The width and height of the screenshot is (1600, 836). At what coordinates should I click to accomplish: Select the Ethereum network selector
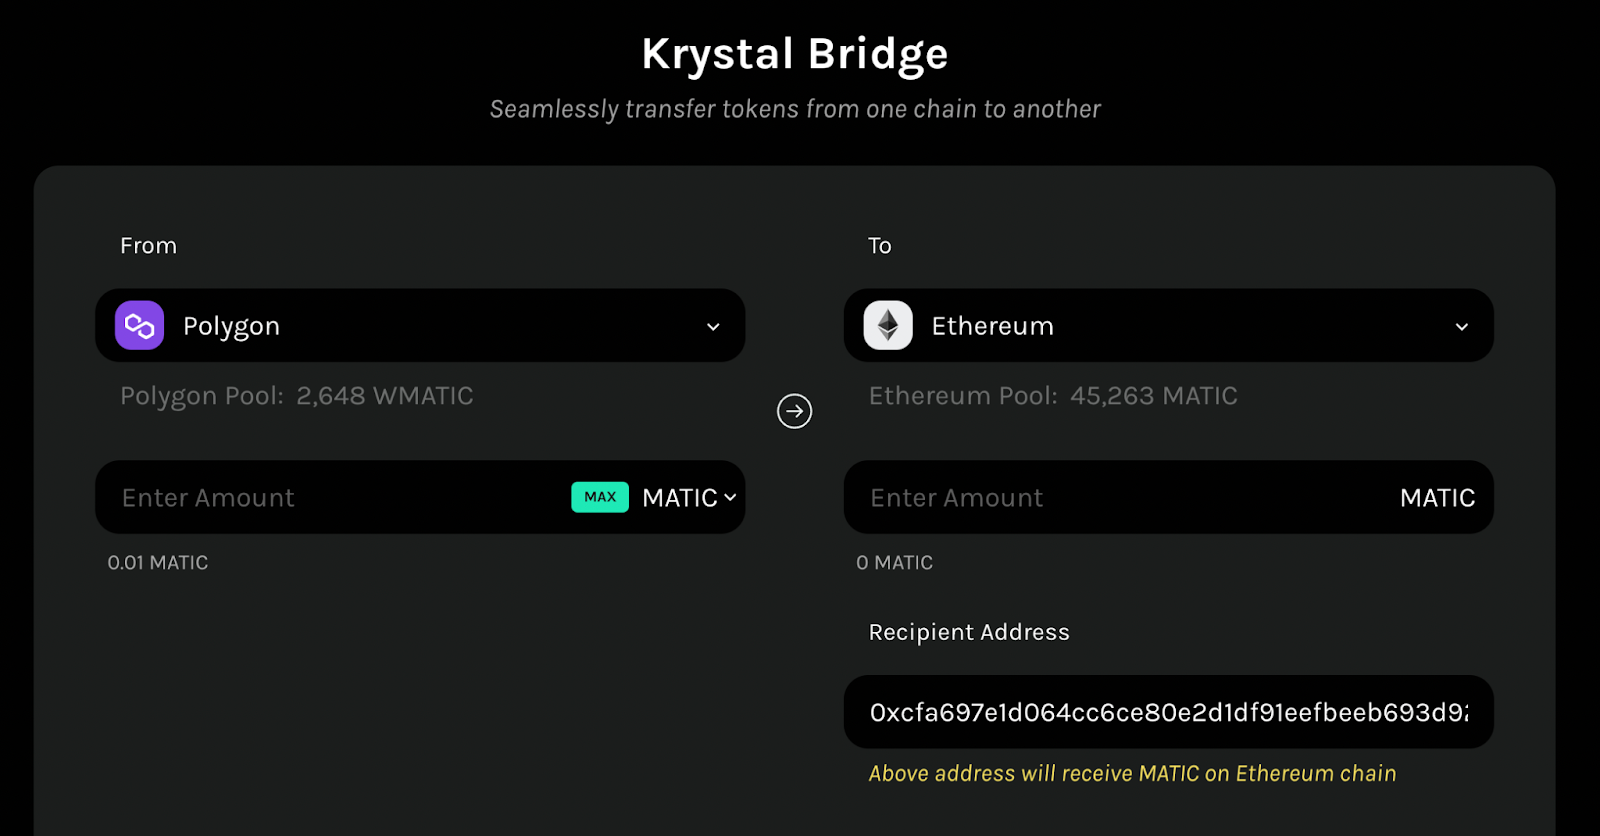pos(1169,325)
